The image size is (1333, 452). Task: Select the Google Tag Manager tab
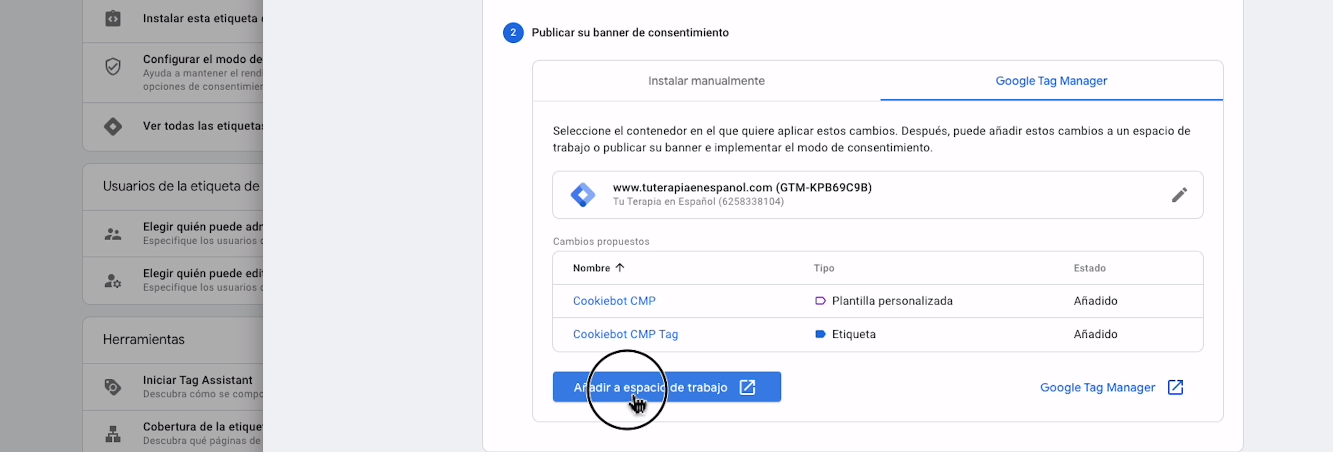click(x=1051, y=81)
